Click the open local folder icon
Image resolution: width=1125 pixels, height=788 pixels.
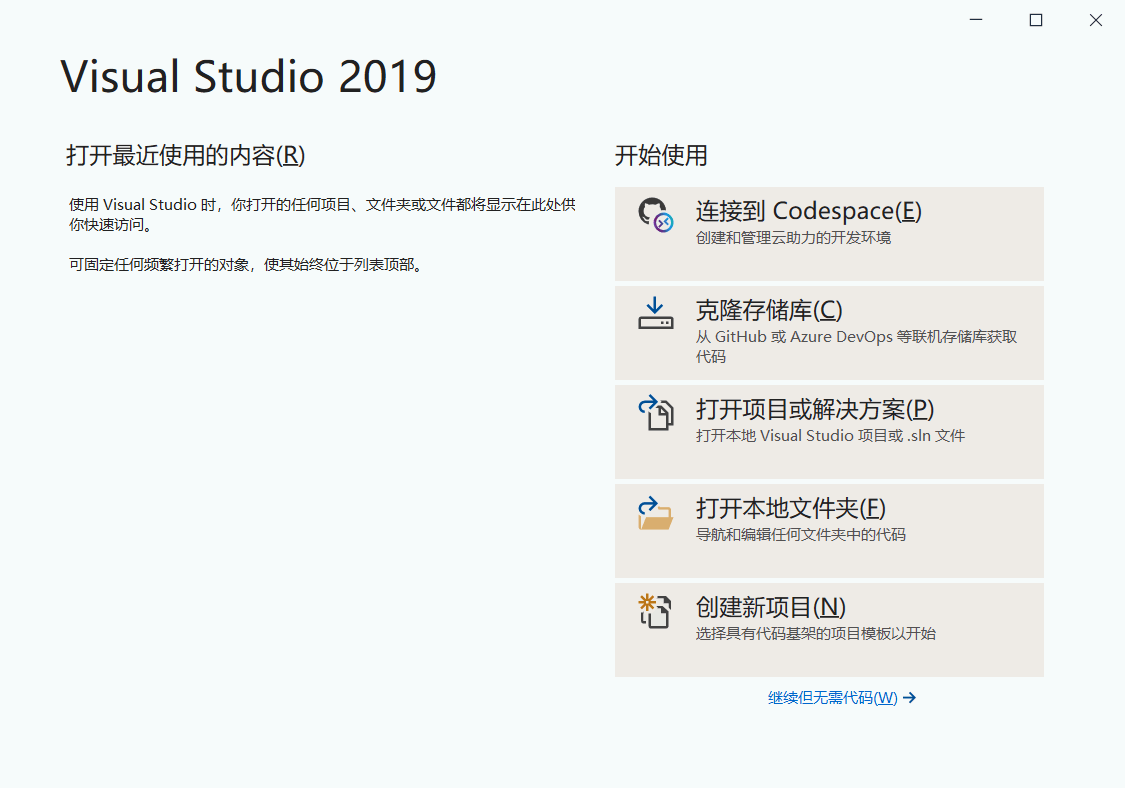pyautogui.click(x=656, y=513)
